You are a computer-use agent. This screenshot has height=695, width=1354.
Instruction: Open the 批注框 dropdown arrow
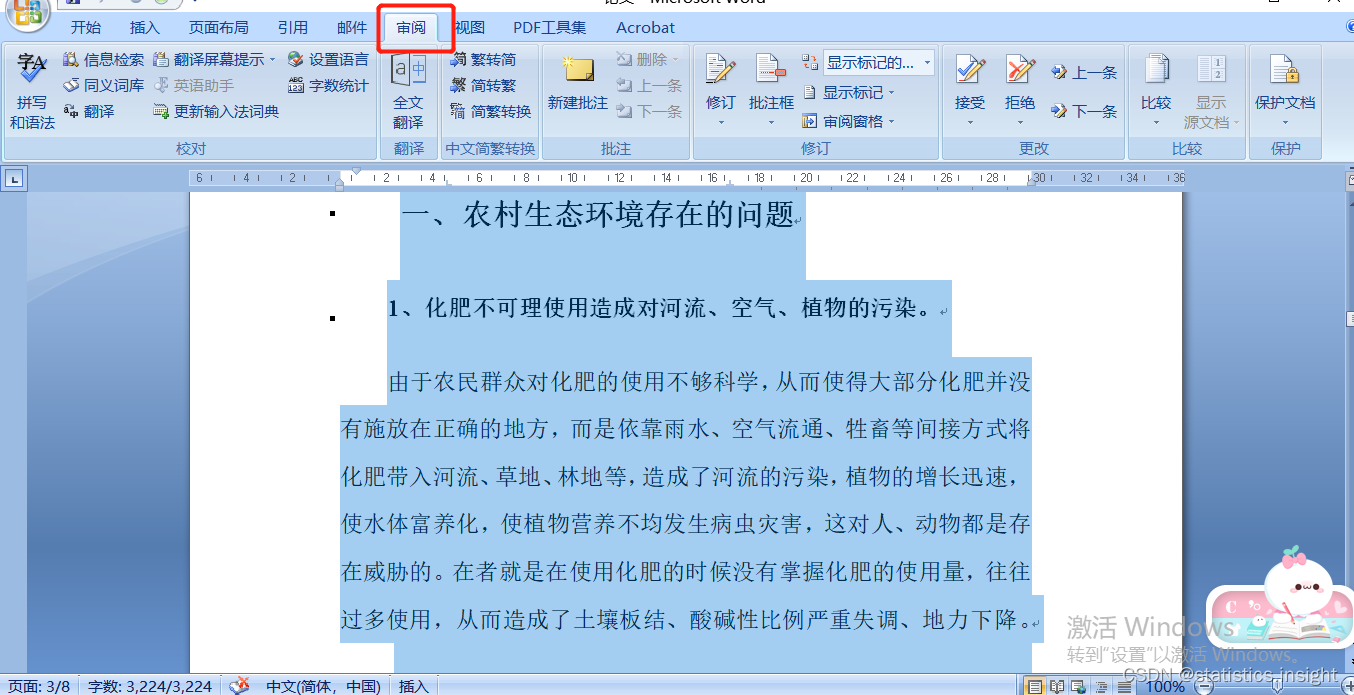click(771, 123)
